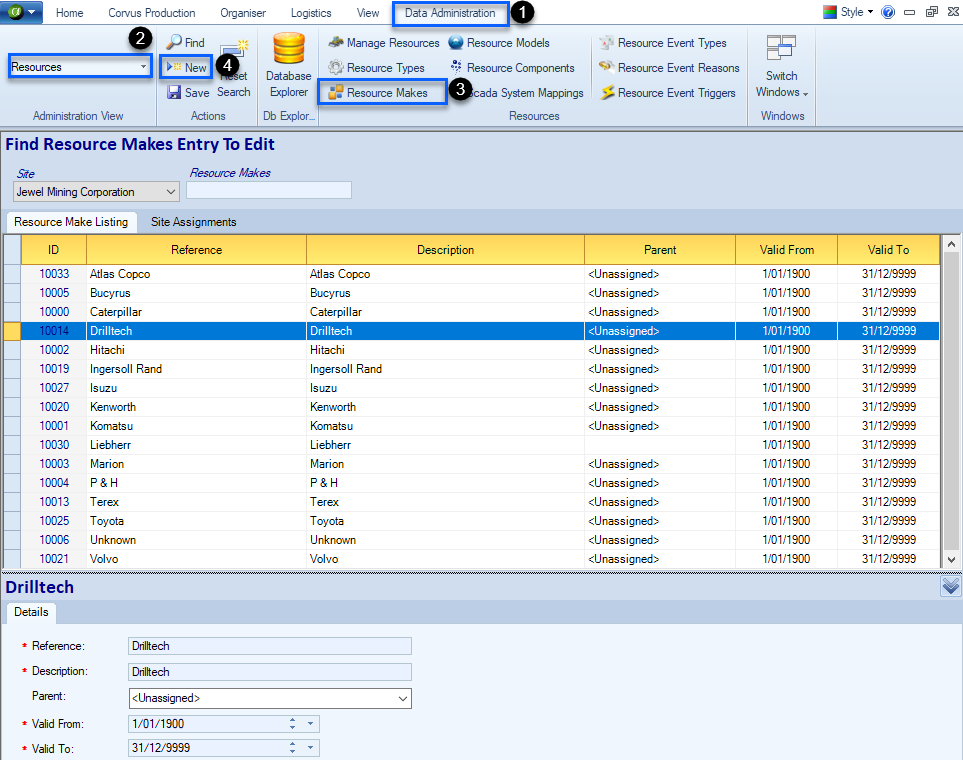Viewport: 963px width, 760px height.
Task: Expand the Switch Windows dropdown arrow
Action: 805,94
